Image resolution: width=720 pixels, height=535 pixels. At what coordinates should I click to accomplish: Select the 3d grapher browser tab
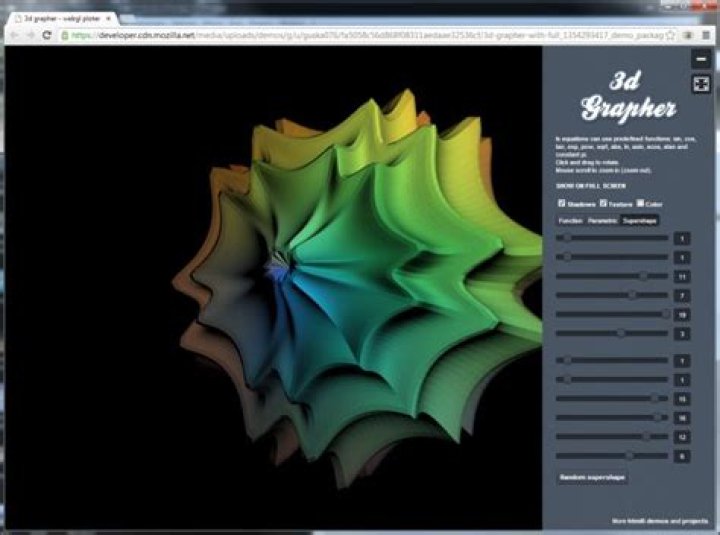[x=62, y=19]
